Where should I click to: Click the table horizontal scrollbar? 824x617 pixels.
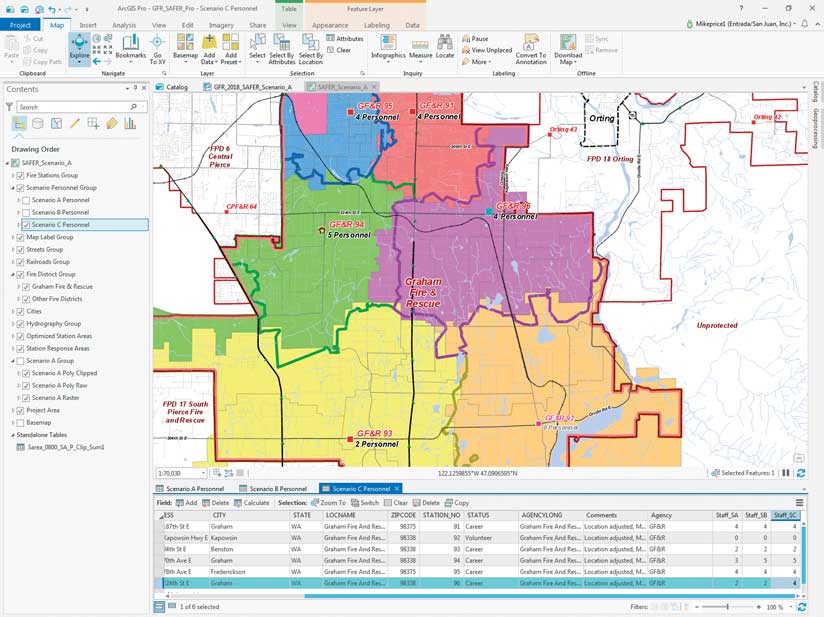tap(550, 596)
